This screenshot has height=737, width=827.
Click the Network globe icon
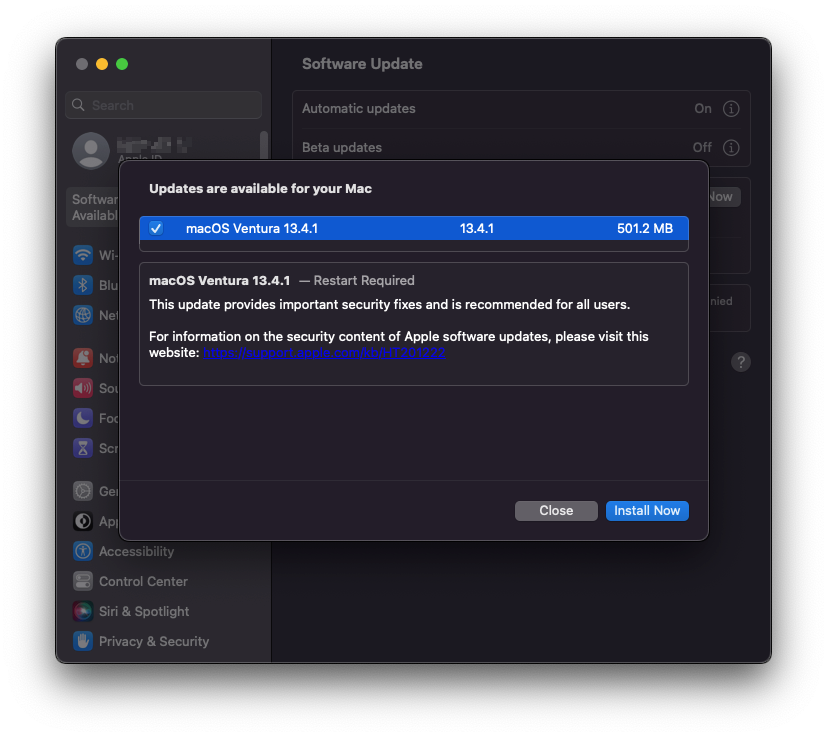click(x=83, y=315)
